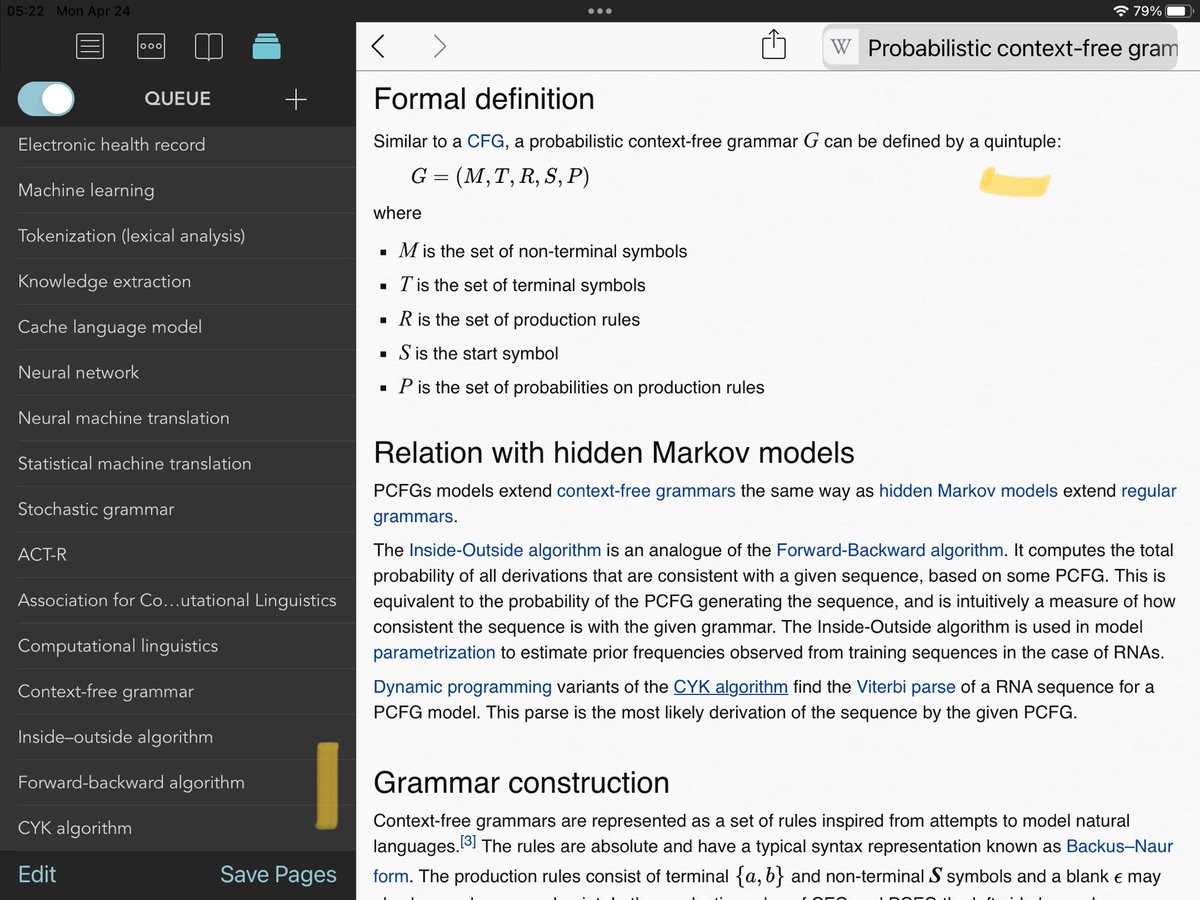Tap Save Pages button

(278, 874)
